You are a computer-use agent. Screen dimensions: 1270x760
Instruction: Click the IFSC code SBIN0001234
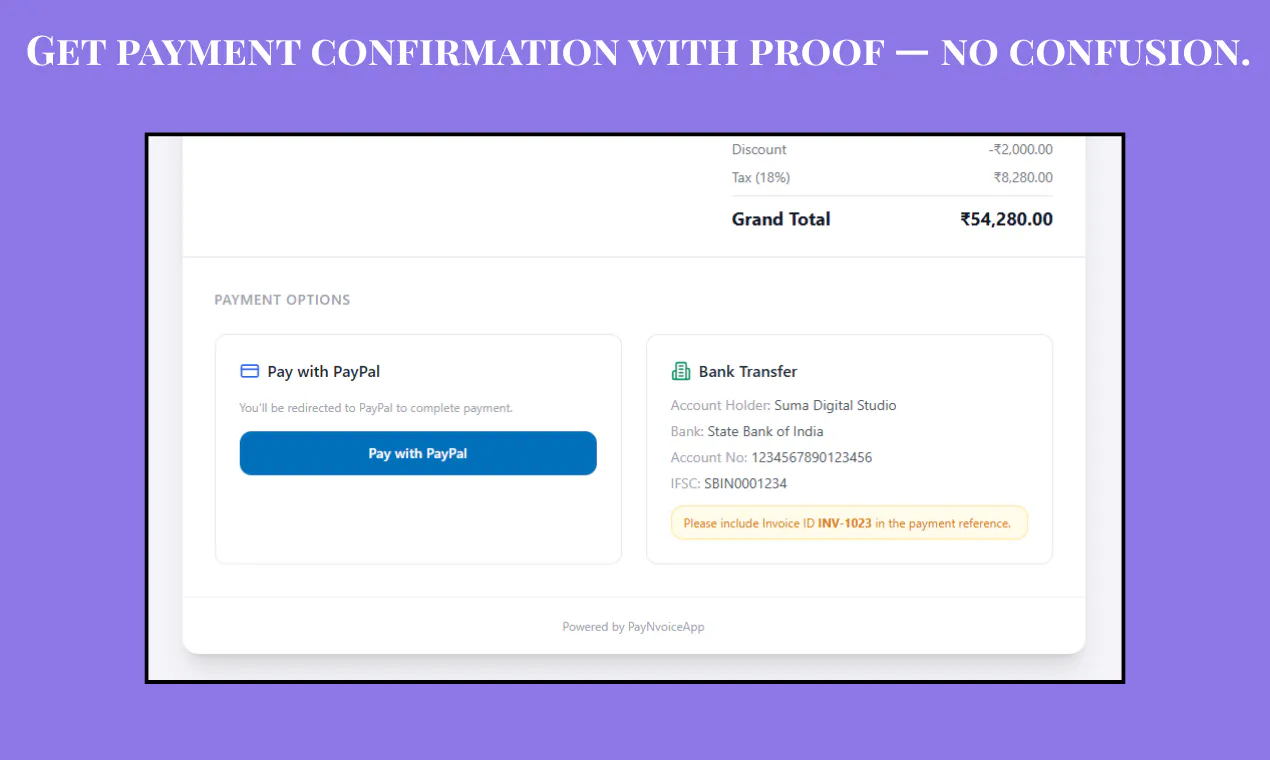(745, 483)
